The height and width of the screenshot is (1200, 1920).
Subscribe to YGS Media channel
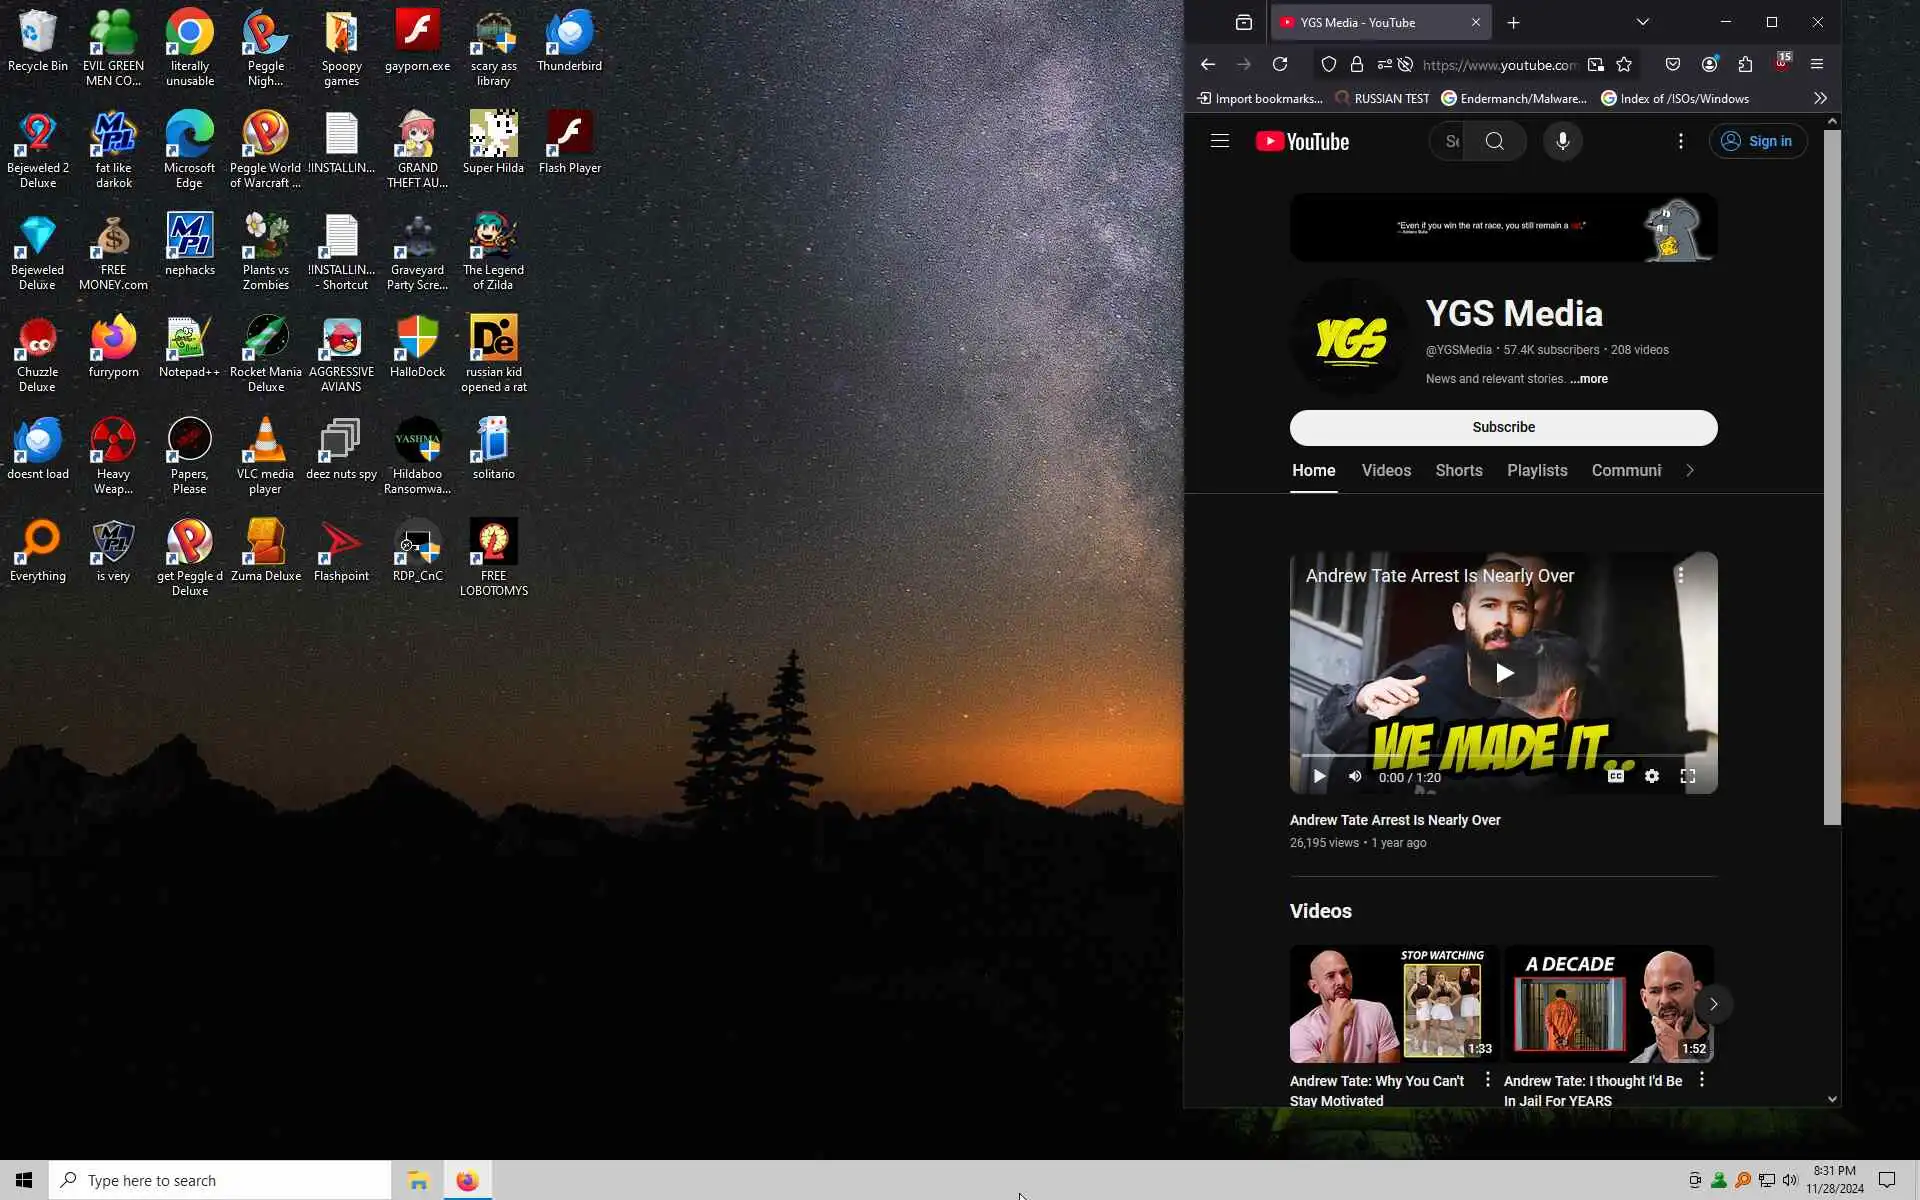[1503, 427]
